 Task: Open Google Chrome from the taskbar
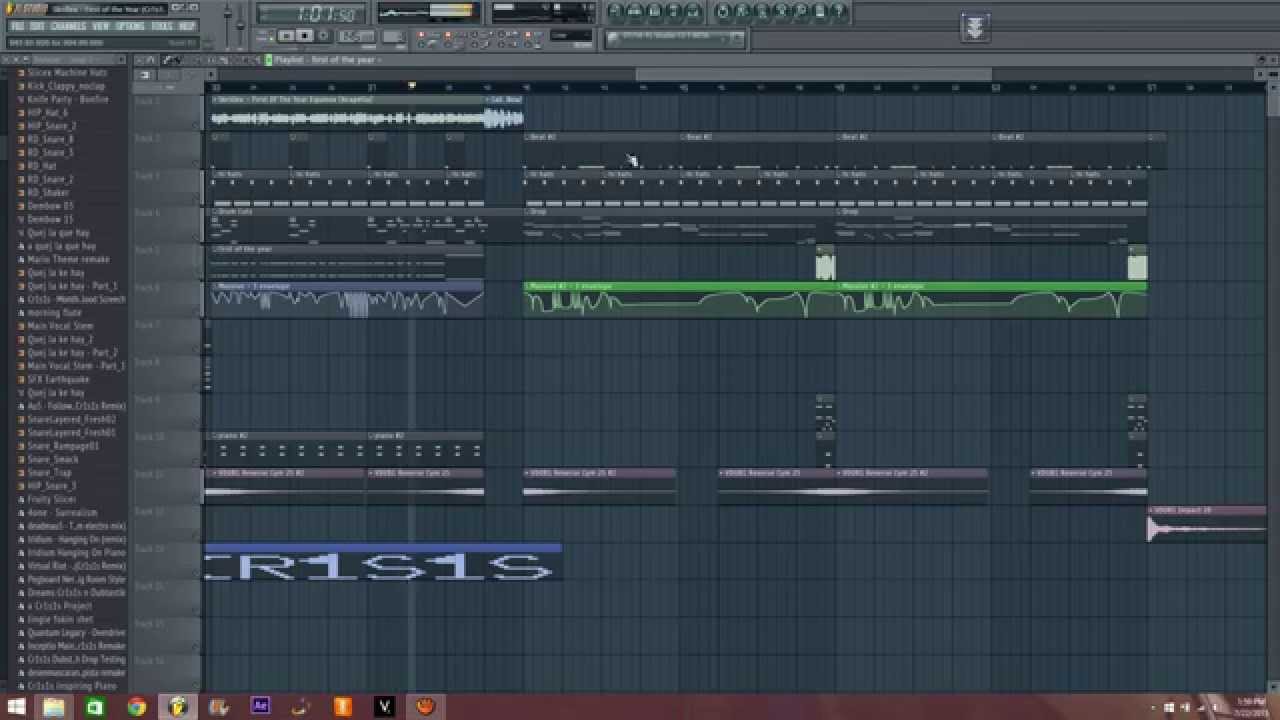pyautogui.click(x=136, y=707)
